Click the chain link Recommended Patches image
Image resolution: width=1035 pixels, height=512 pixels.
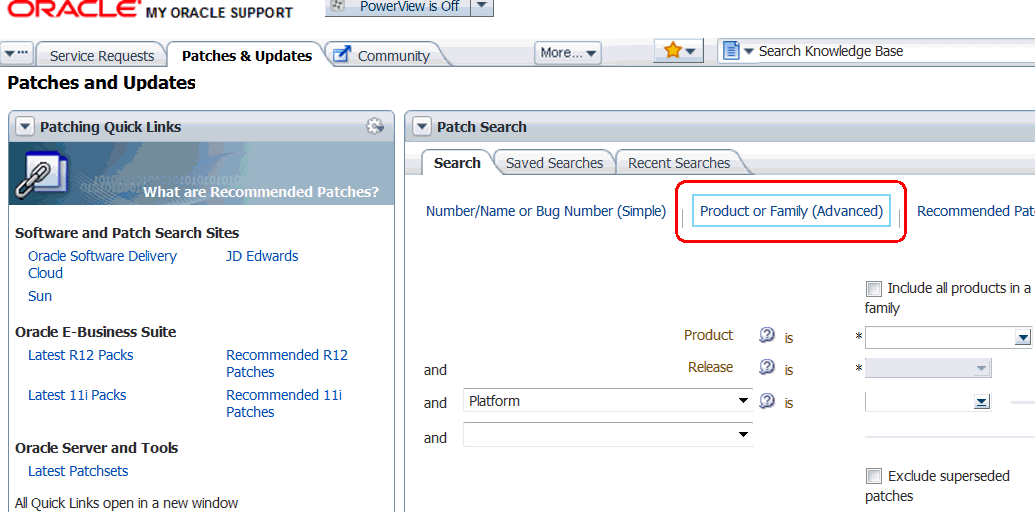(x=41, y=173)
